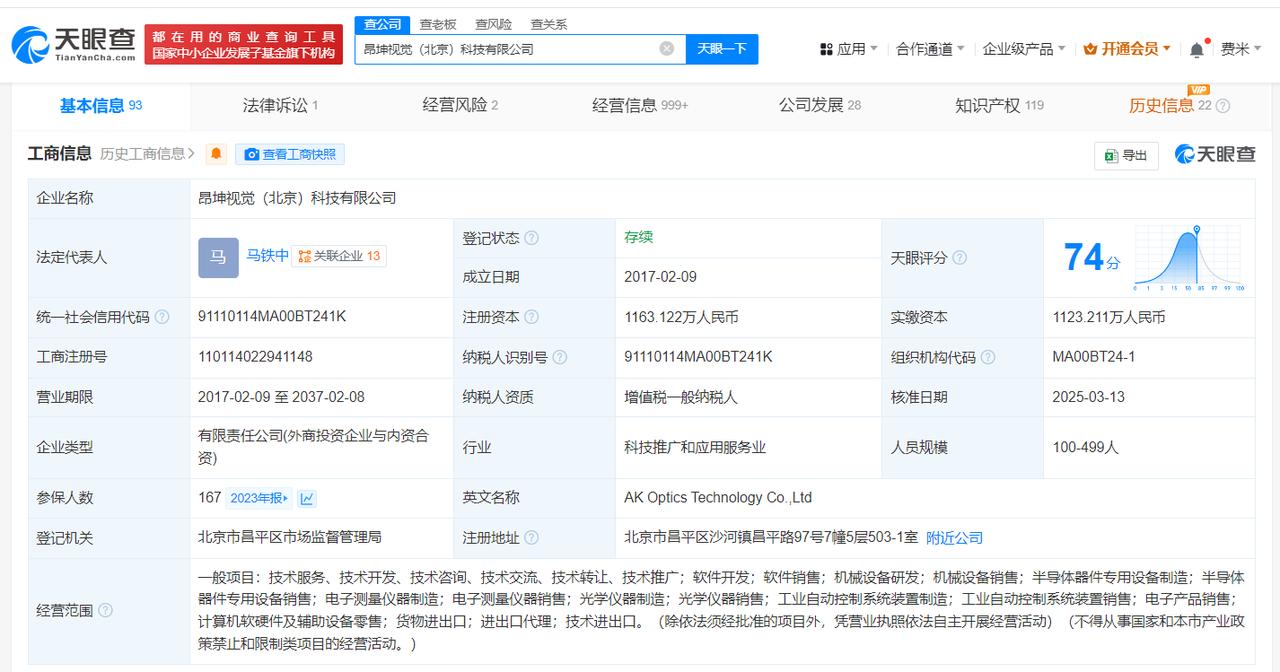The width and height of the screenshot is (1280, 672).
Task: Open the 开通会员 dropdown
Action: (x=1128, y=49)
